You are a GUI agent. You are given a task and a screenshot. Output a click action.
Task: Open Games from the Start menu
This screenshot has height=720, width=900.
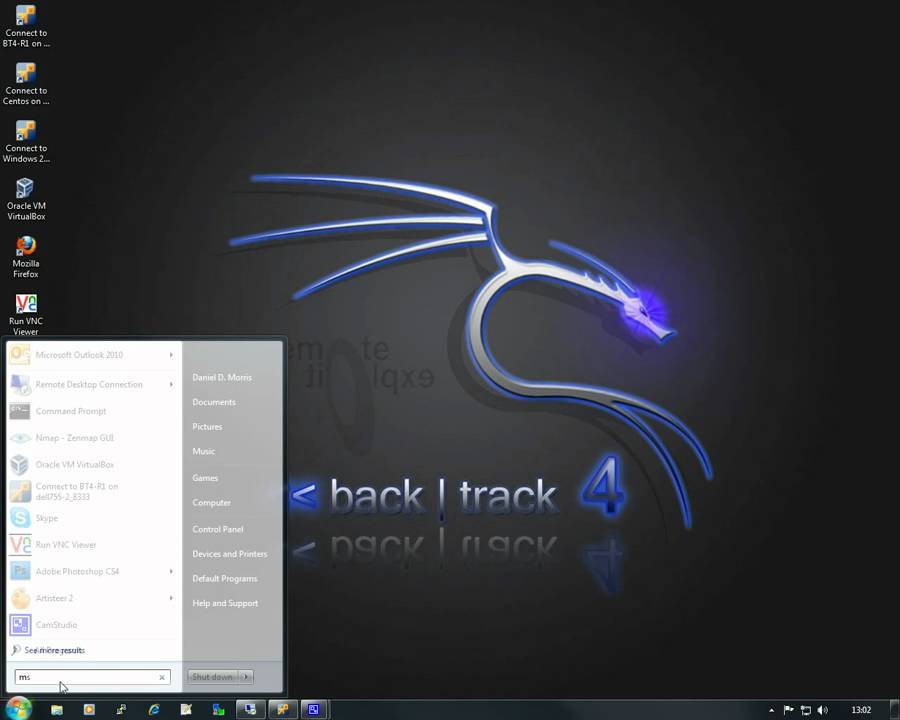click(205, 478)
